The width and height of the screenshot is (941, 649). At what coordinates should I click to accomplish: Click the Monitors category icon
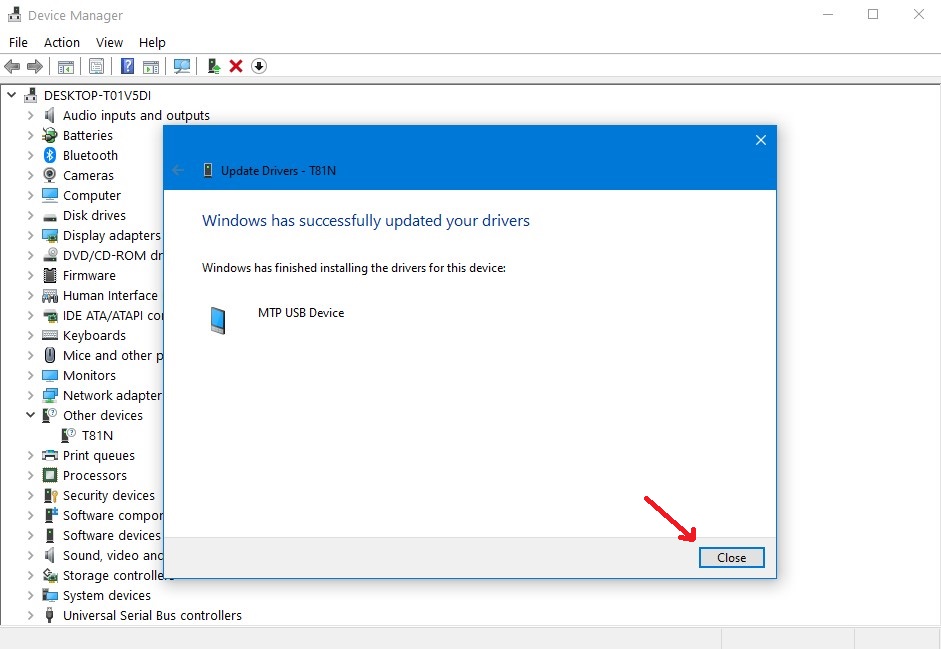50,375
